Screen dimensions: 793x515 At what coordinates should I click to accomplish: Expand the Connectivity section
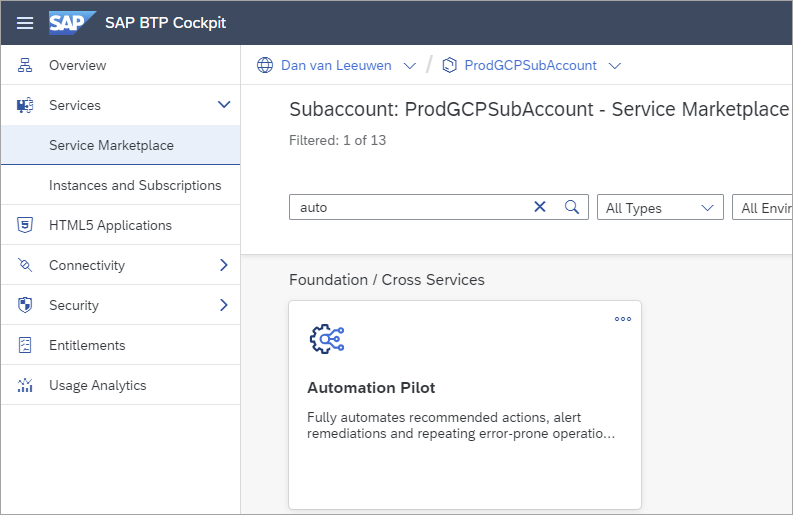pos(224,265)
